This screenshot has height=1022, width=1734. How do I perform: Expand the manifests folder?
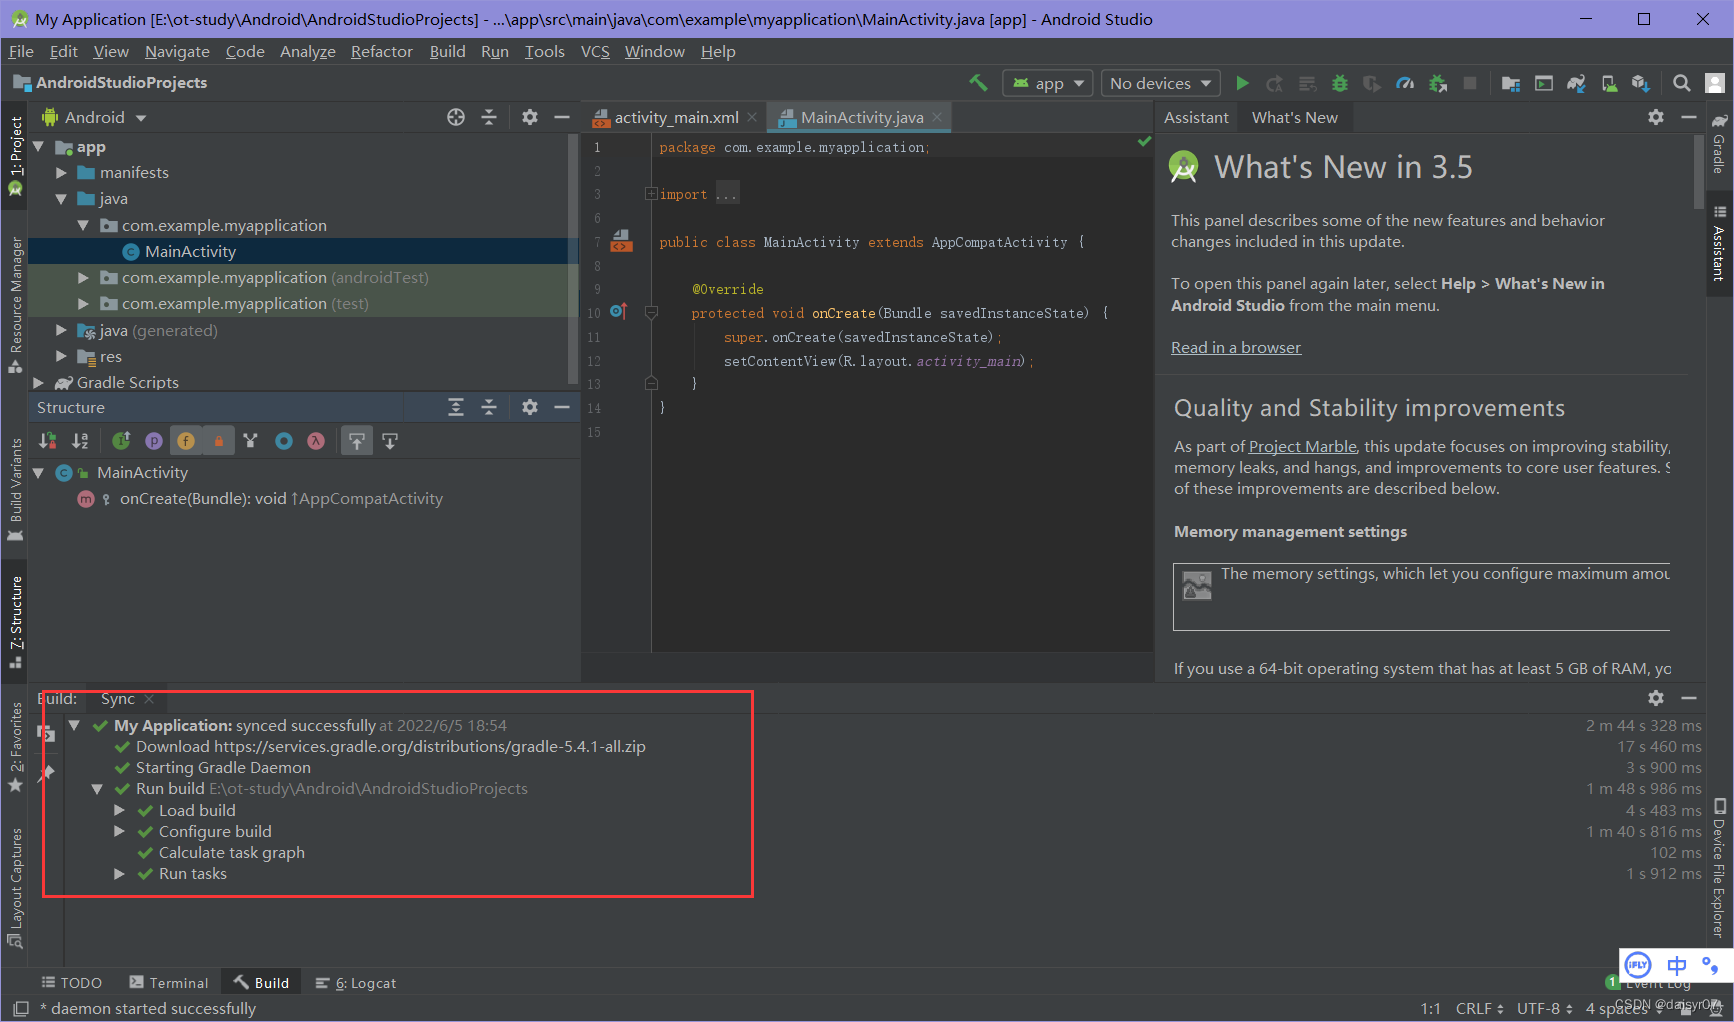click(x=61, y=173)
